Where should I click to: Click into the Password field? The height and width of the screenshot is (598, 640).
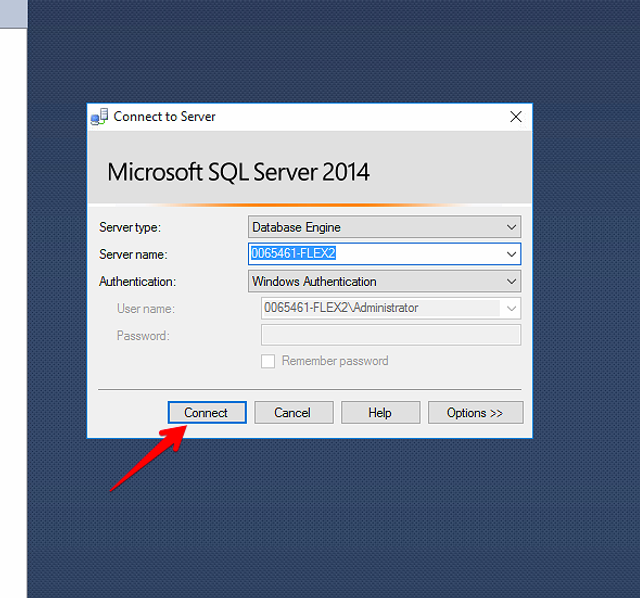pyautogui.click(x=391, y=335)
